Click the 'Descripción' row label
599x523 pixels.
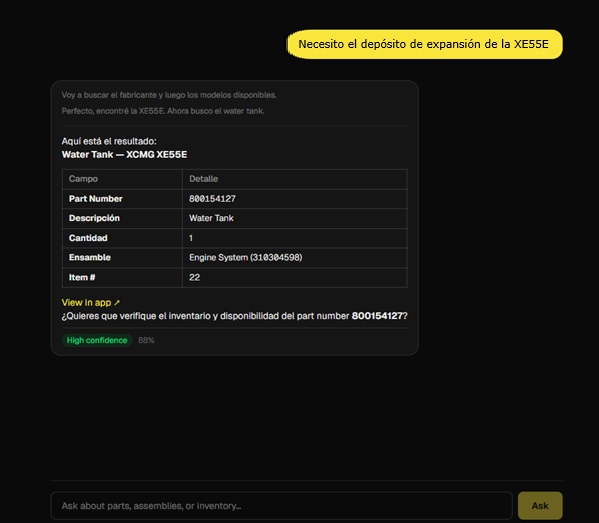pyautogui.click(x=94, y=218)
